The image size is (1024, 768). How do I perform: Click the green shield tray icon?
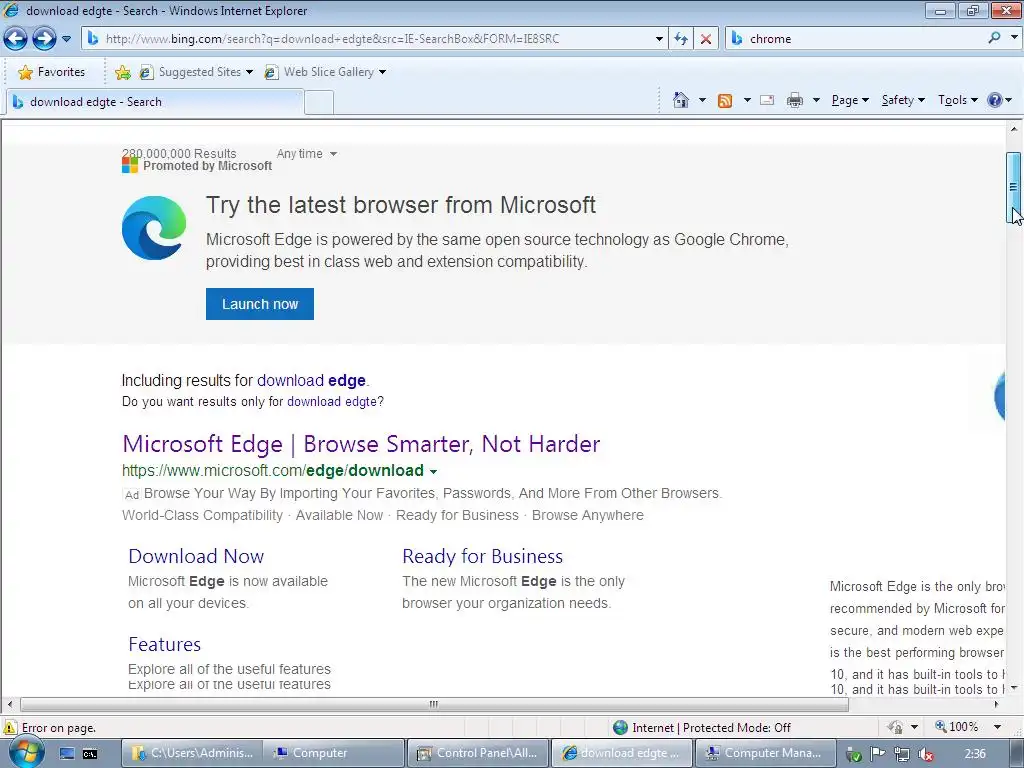click(x=854, y=754)
